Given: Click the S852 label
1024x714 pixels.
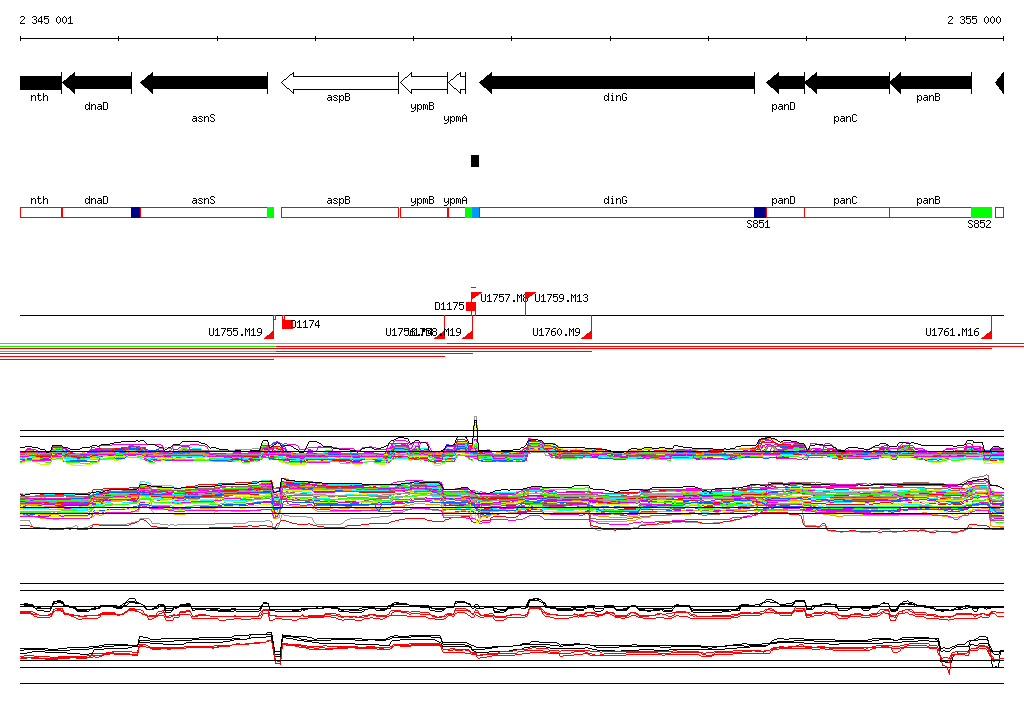Looking at the screenshot, I should pyautogui.click(x=979, y=224).
